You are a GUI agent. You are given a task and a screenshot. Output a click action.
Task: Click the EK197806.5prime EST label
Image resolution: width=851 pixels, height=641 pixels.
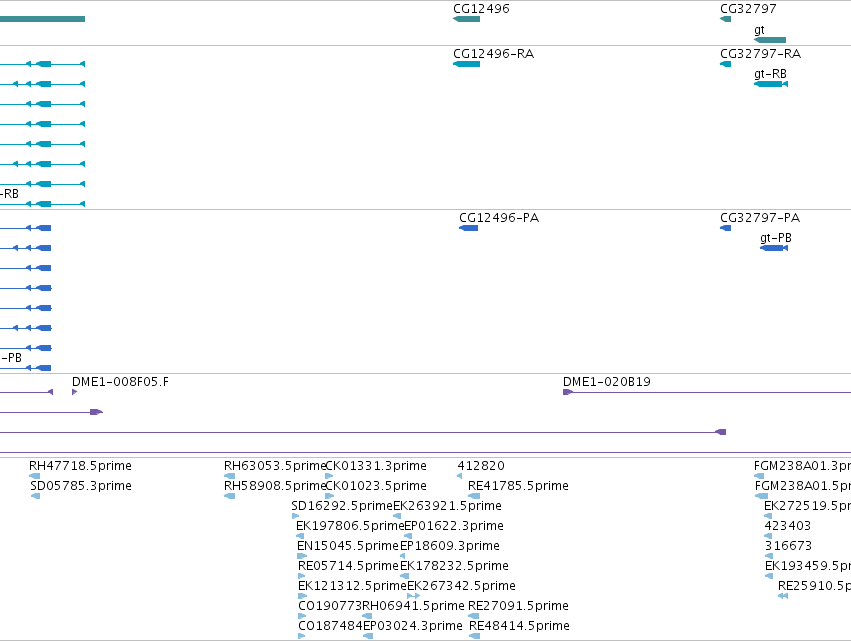pos(350,526)
